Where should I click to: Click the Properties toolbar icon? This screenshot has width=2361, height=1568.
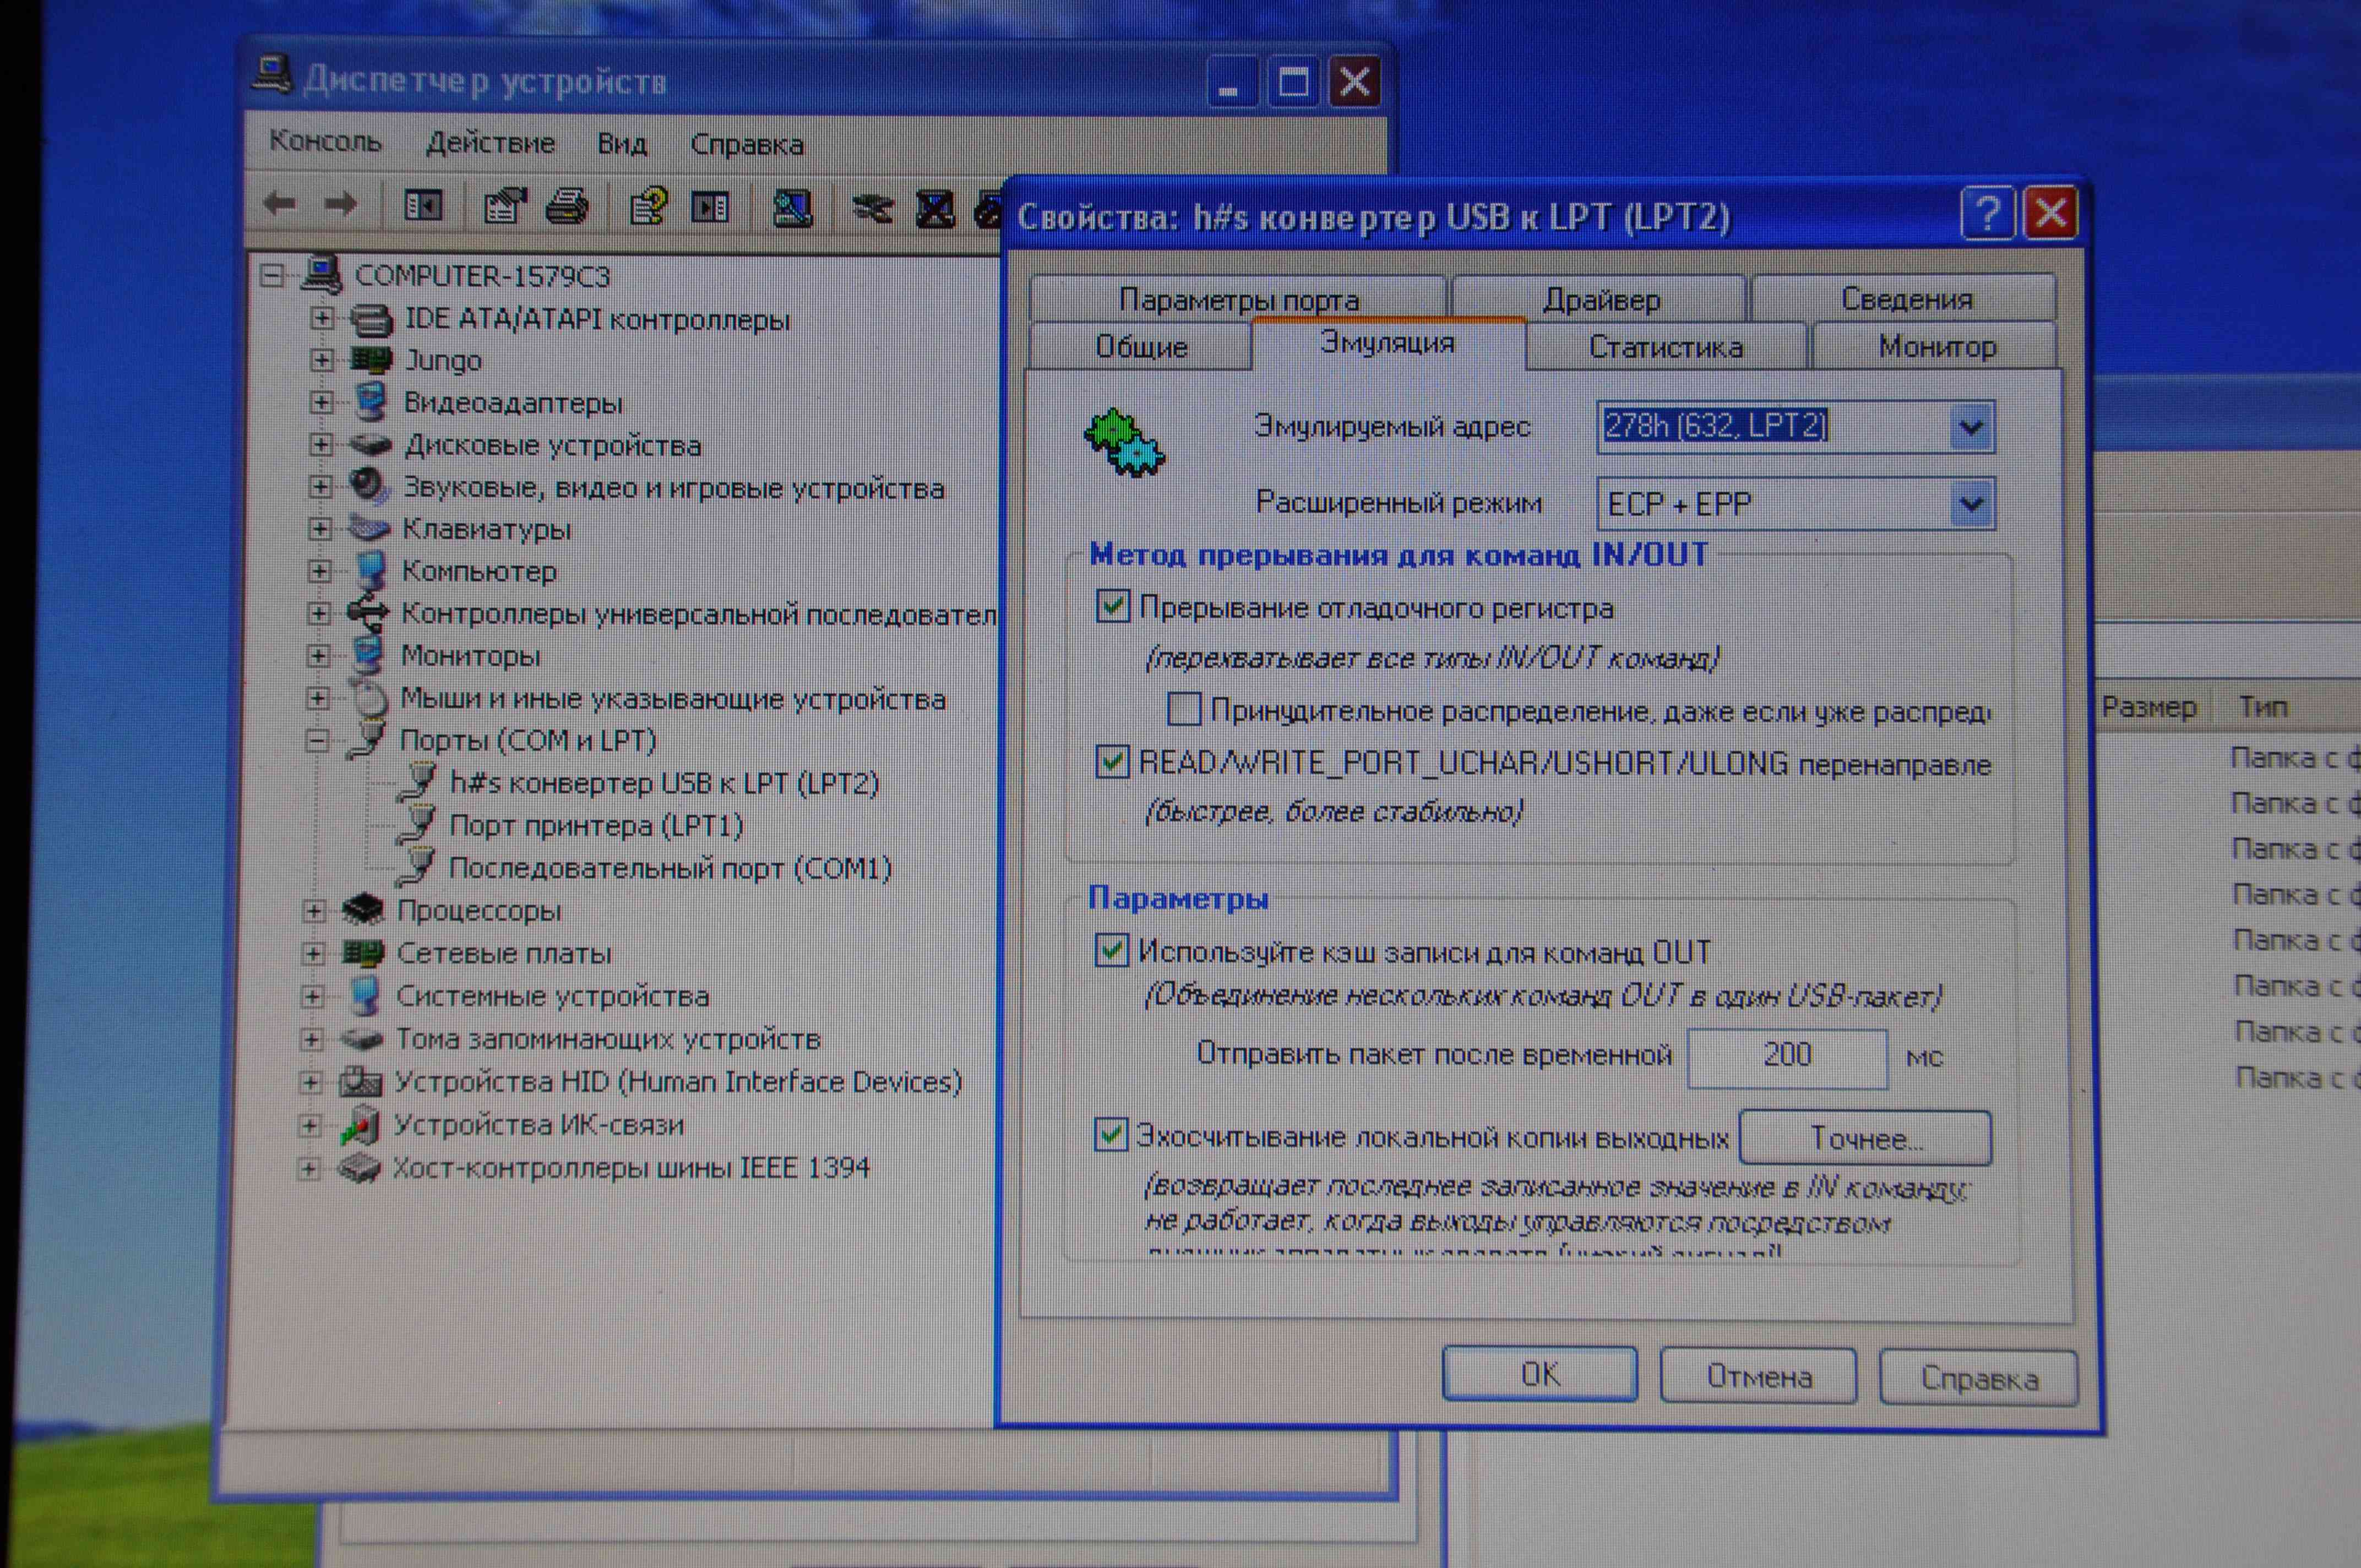coord(504,206)
